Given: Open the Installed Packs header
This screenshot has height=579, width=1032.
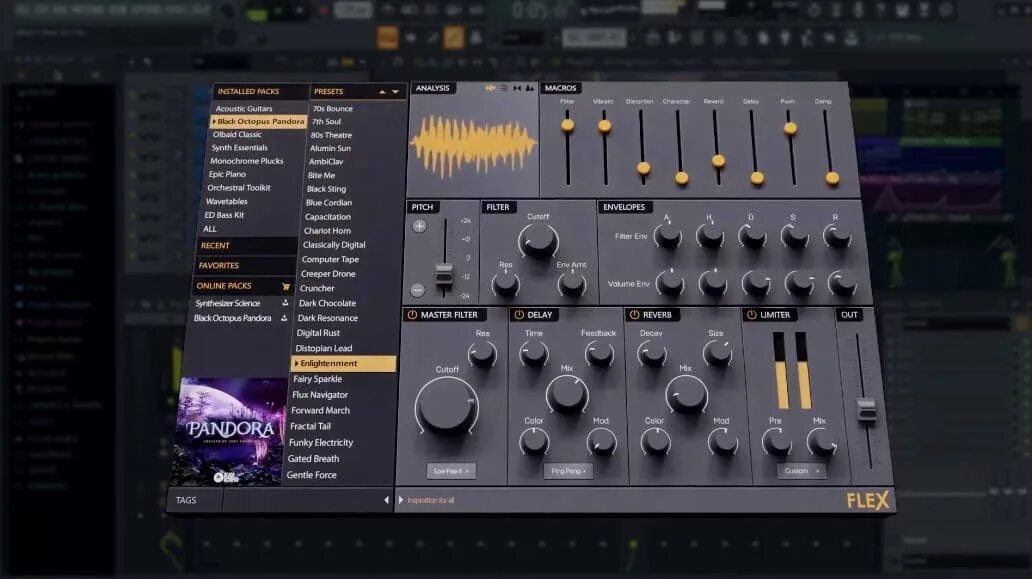Looking at the screenshot, I should coord(260,91).
